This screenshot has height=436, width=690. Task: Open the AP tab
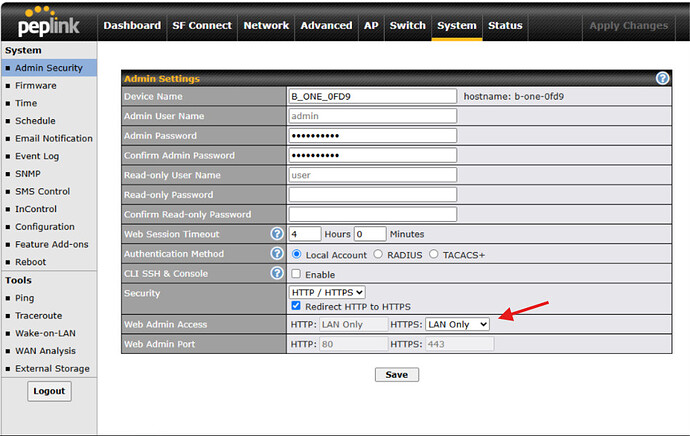[x=371, y=26]
